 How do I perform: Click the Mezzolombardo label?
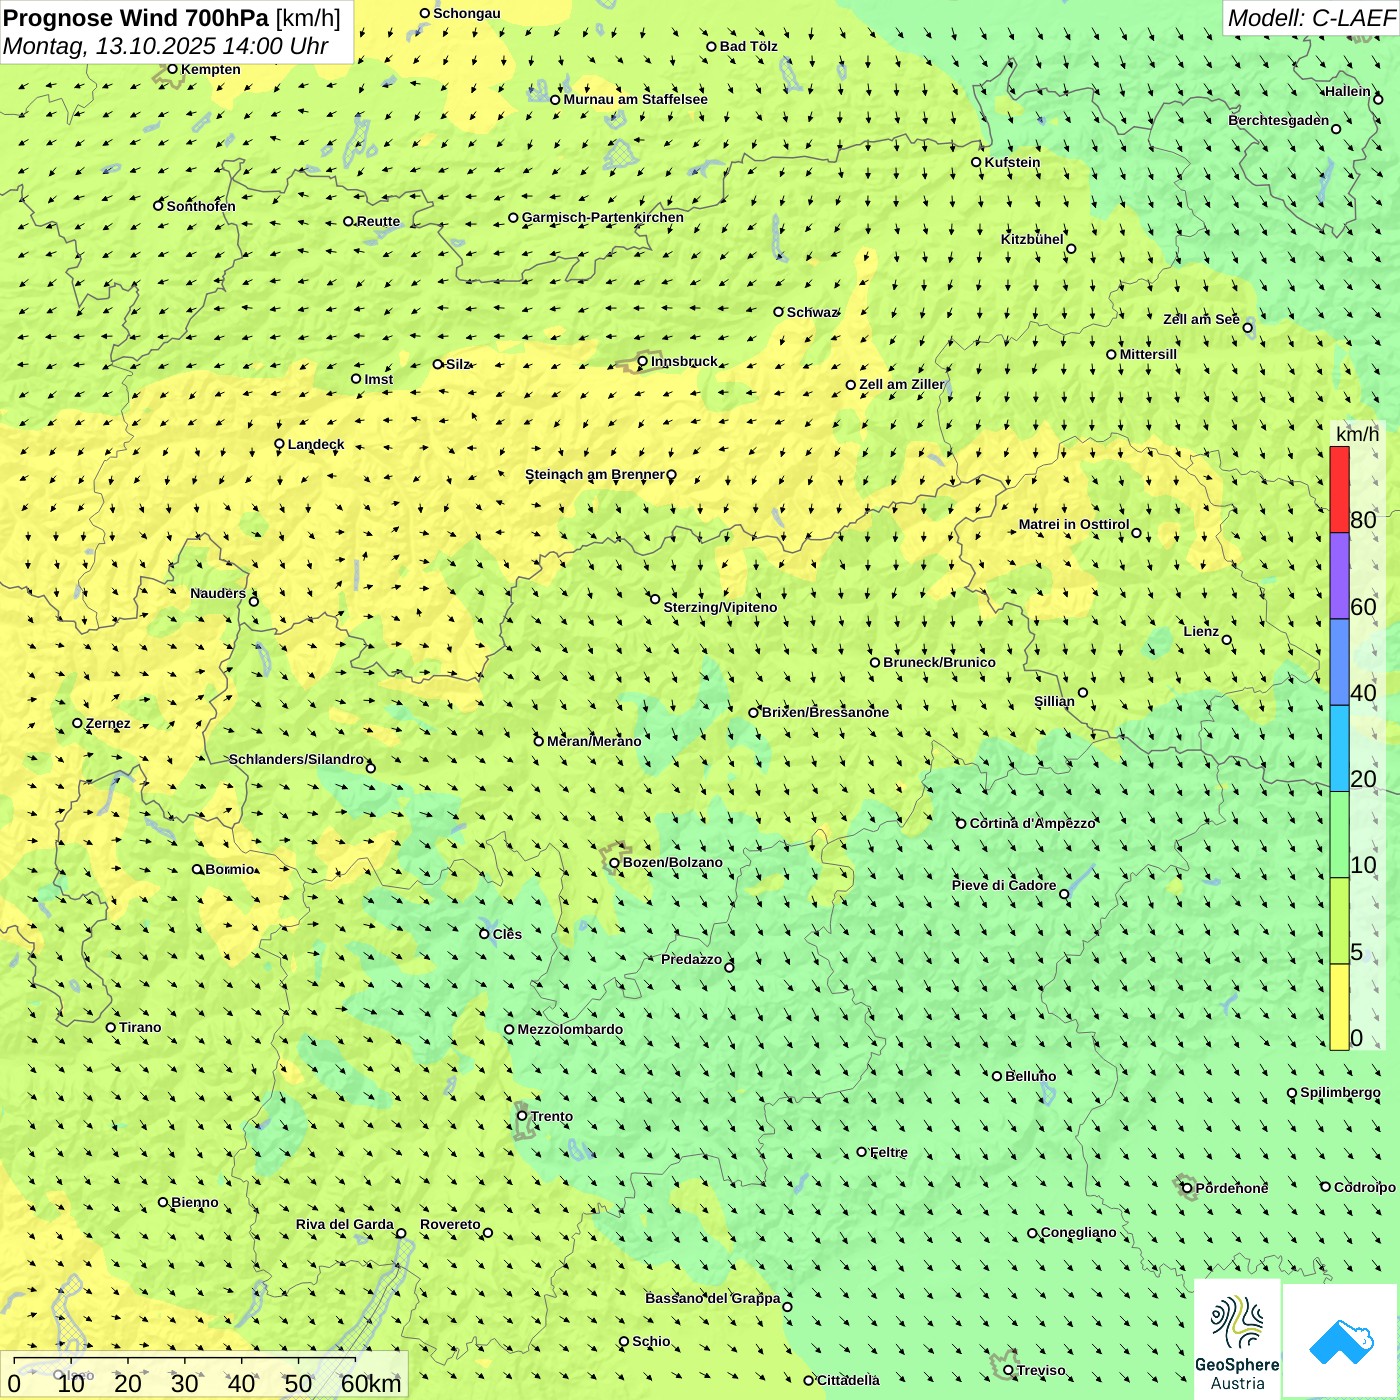[570, 1029]
